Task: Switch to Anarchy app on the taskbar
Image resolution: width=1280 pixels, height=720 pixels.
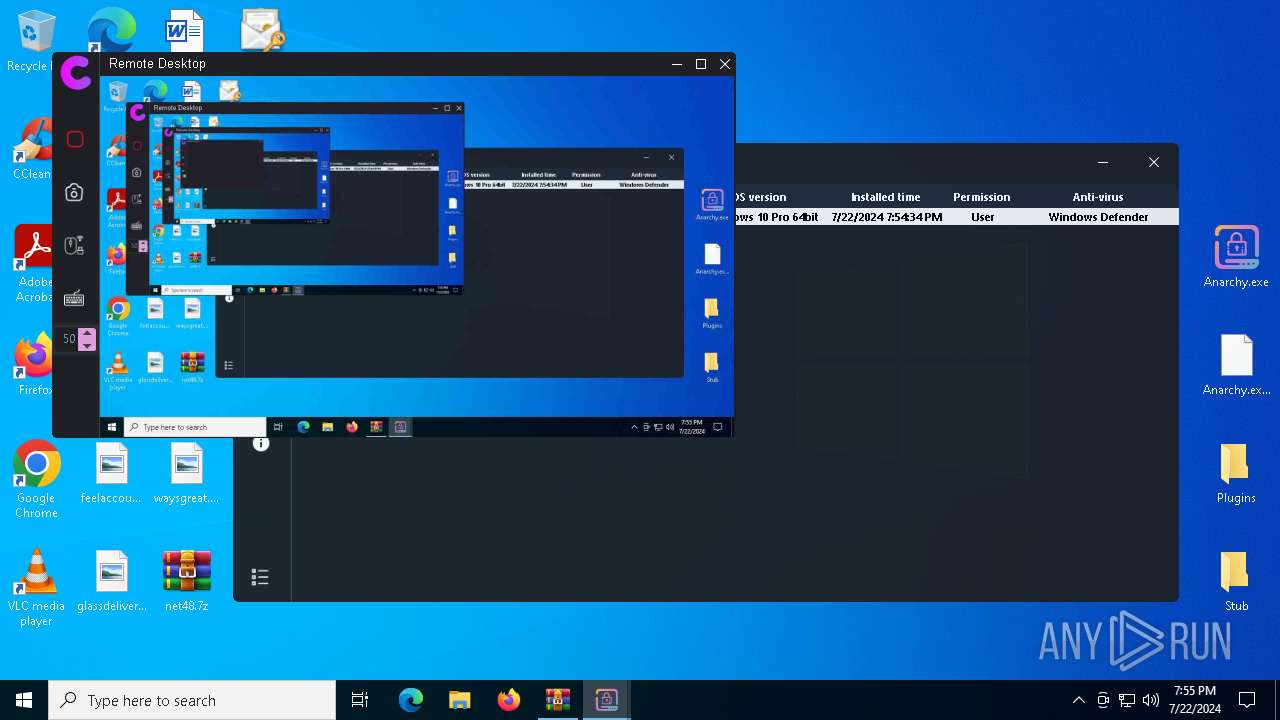Action: pos(606,700)
